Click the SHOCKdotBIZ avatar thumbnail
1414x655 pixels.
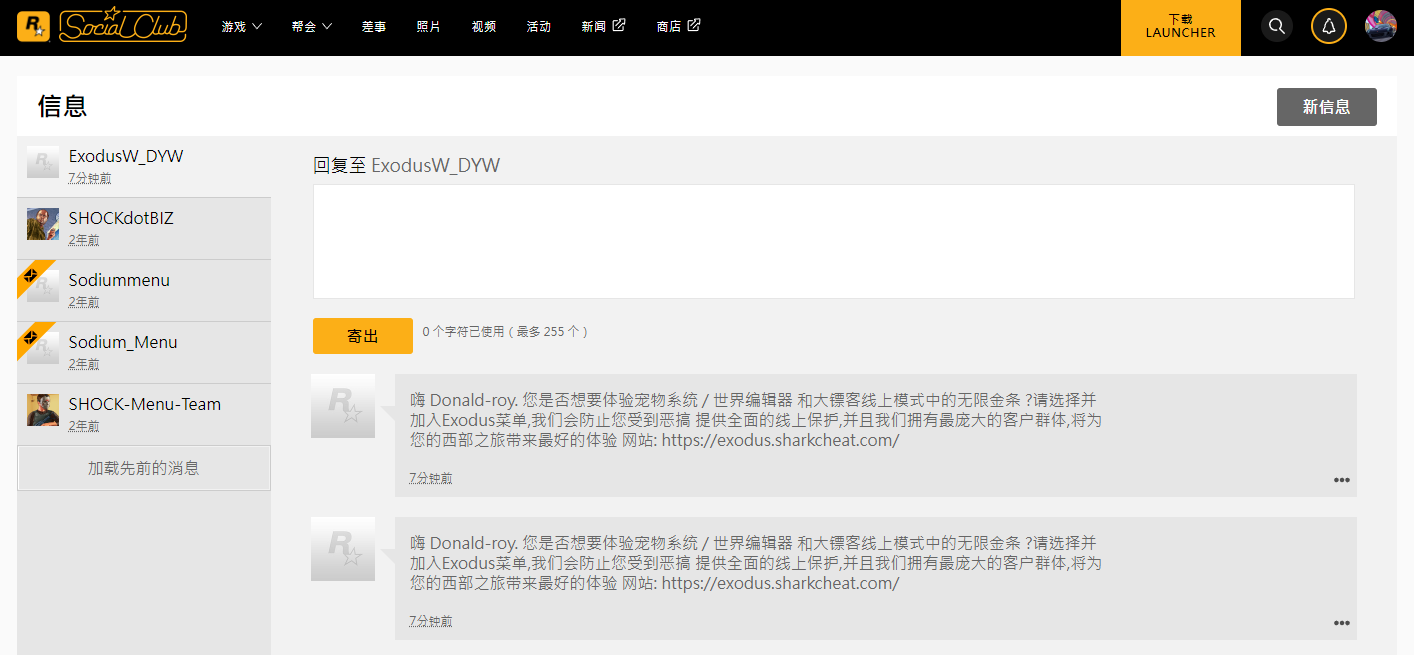point(43,224)
